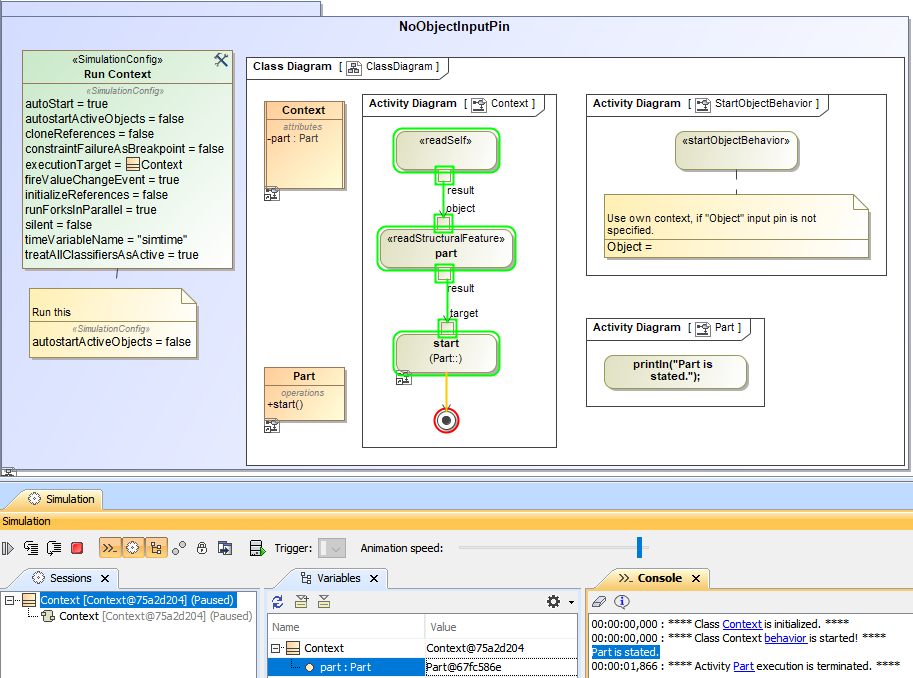Stop the simulation with red square
Viewport: 913px width, 678px height.
coord(77,548)
